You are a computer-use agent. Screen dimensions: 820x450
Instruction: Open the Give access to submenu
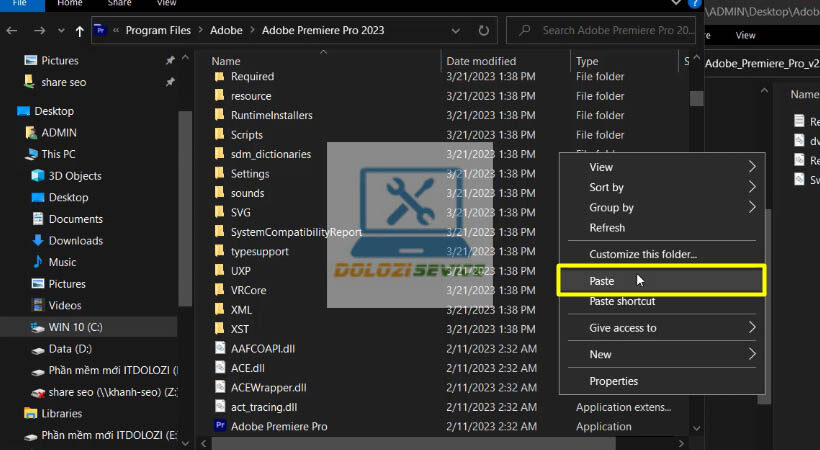point(662,328)
